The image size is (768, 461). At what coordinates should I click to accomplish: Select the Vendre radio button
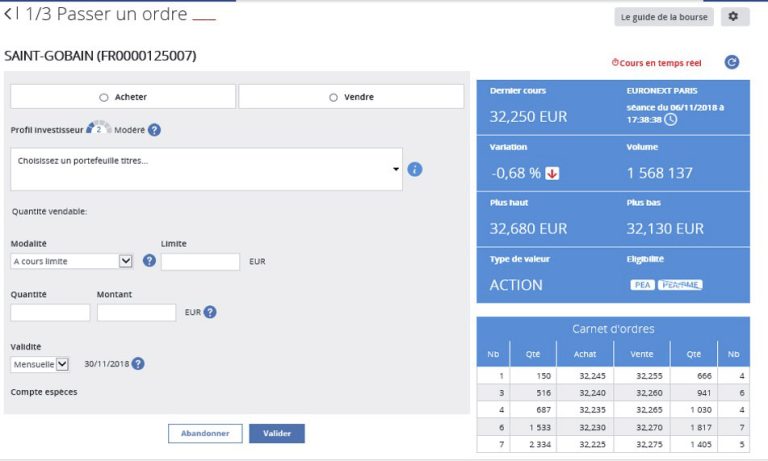click(x=333, y=97)
